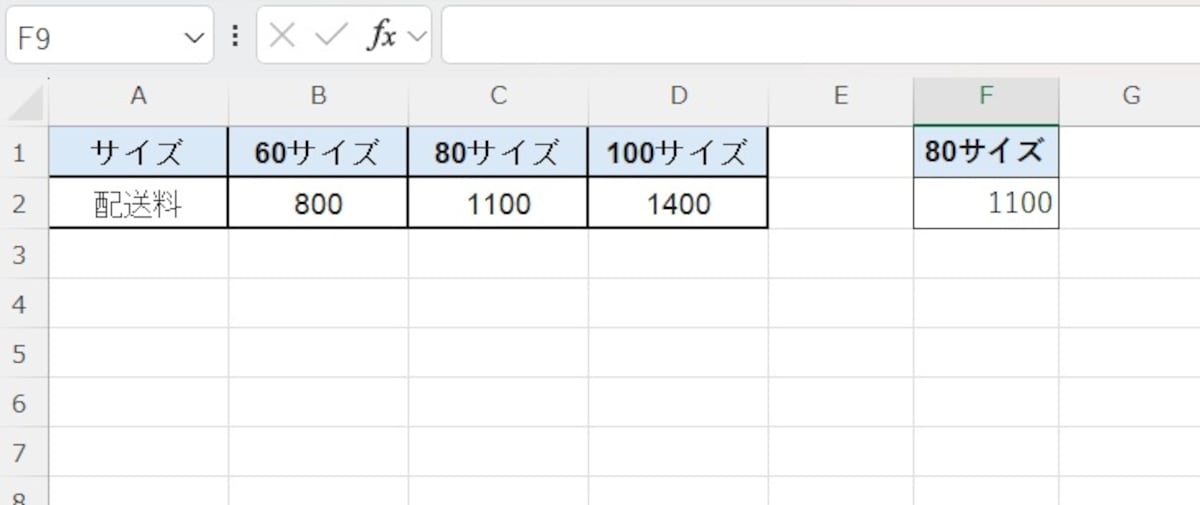Select the 配送料 cell

coord(138,204)
